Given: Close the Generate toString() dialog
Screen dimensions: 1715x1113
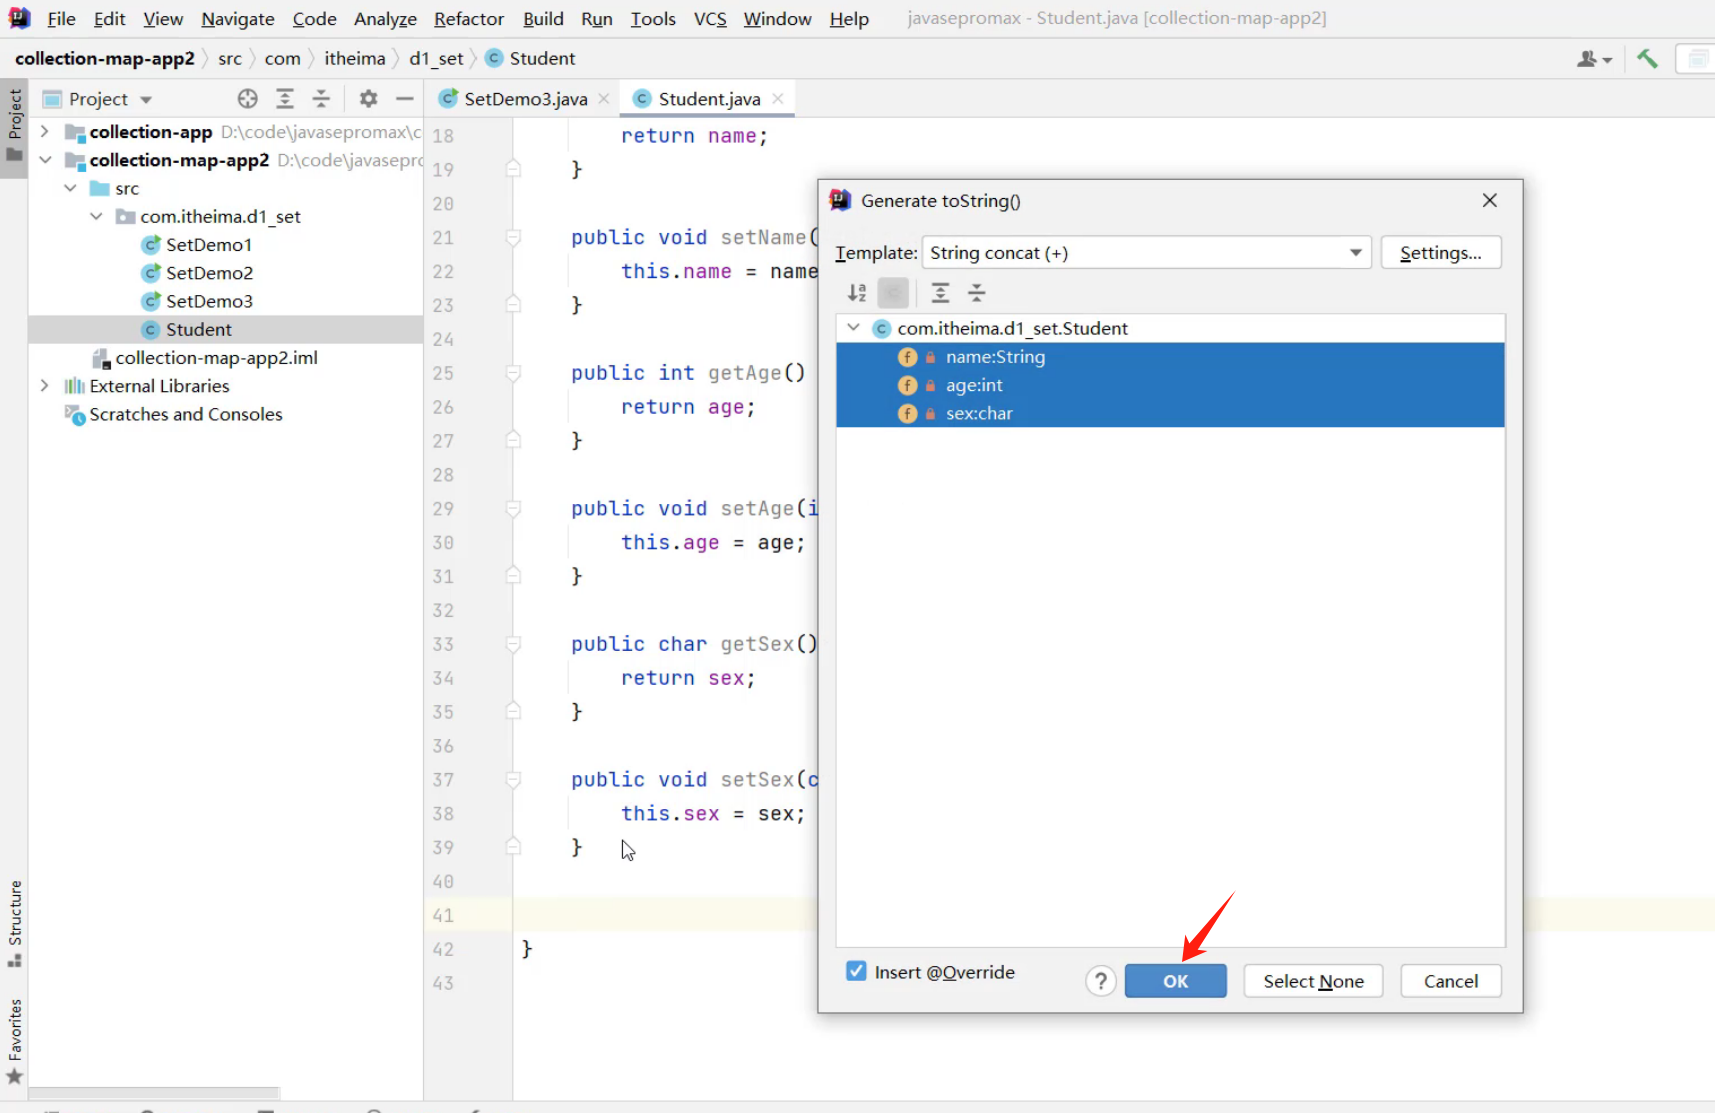Looking at the screenshot, I should (x=1489, y=200).
